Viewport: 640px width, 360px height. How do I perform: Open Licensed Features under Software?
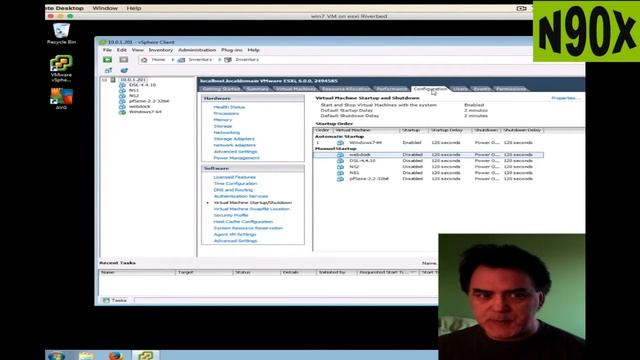point(235,177)
